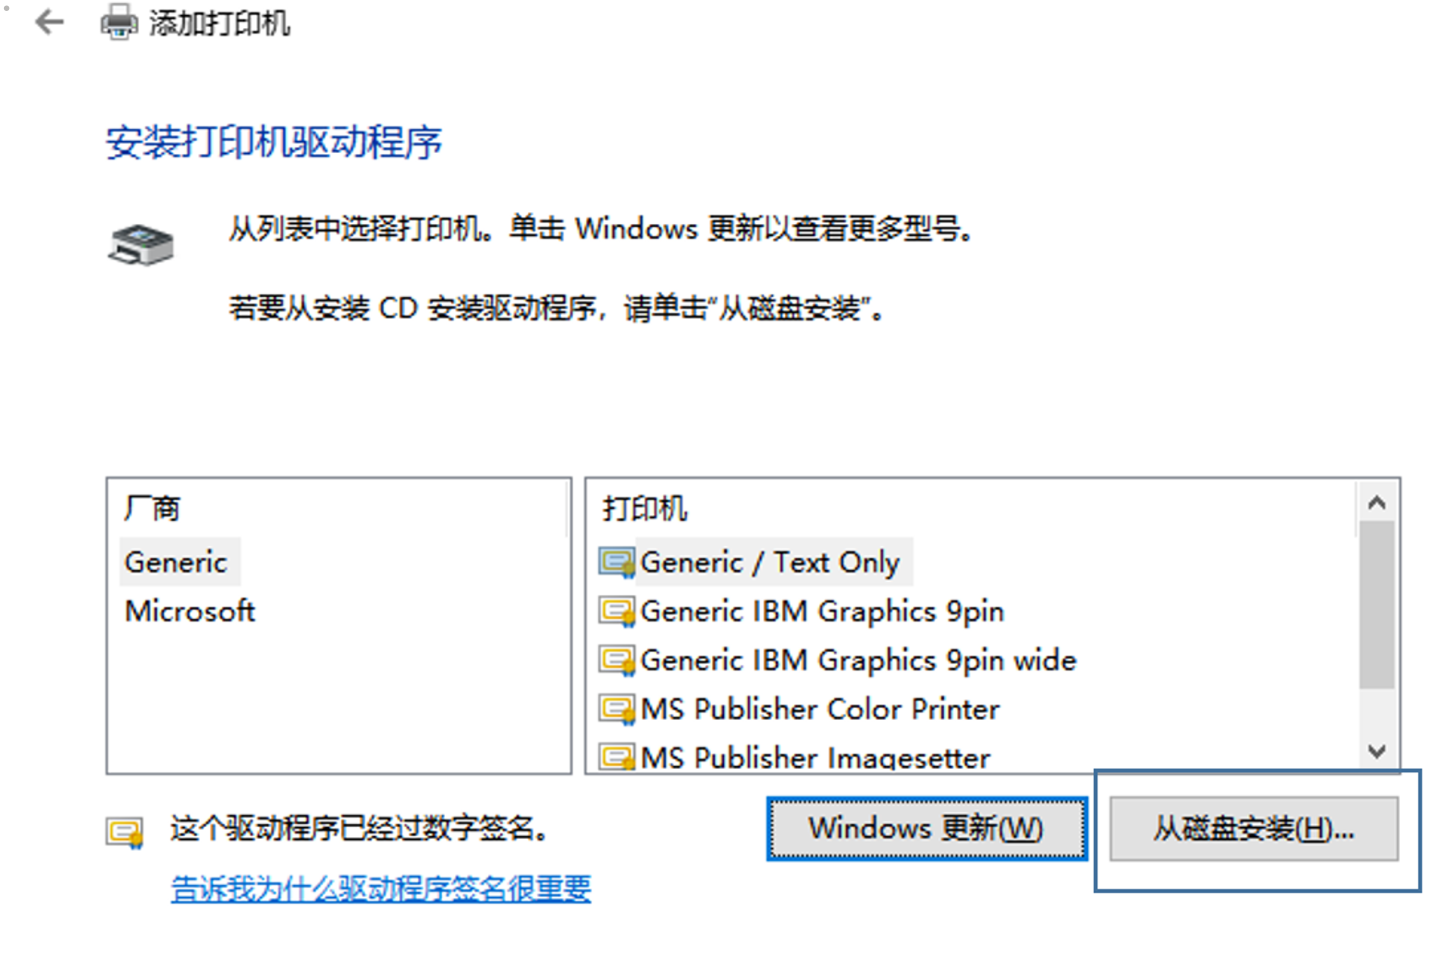The height and width of the screenshot is (957, 1443).
Task: Select Generic in the manufacturer list
Action: (176, 562)
